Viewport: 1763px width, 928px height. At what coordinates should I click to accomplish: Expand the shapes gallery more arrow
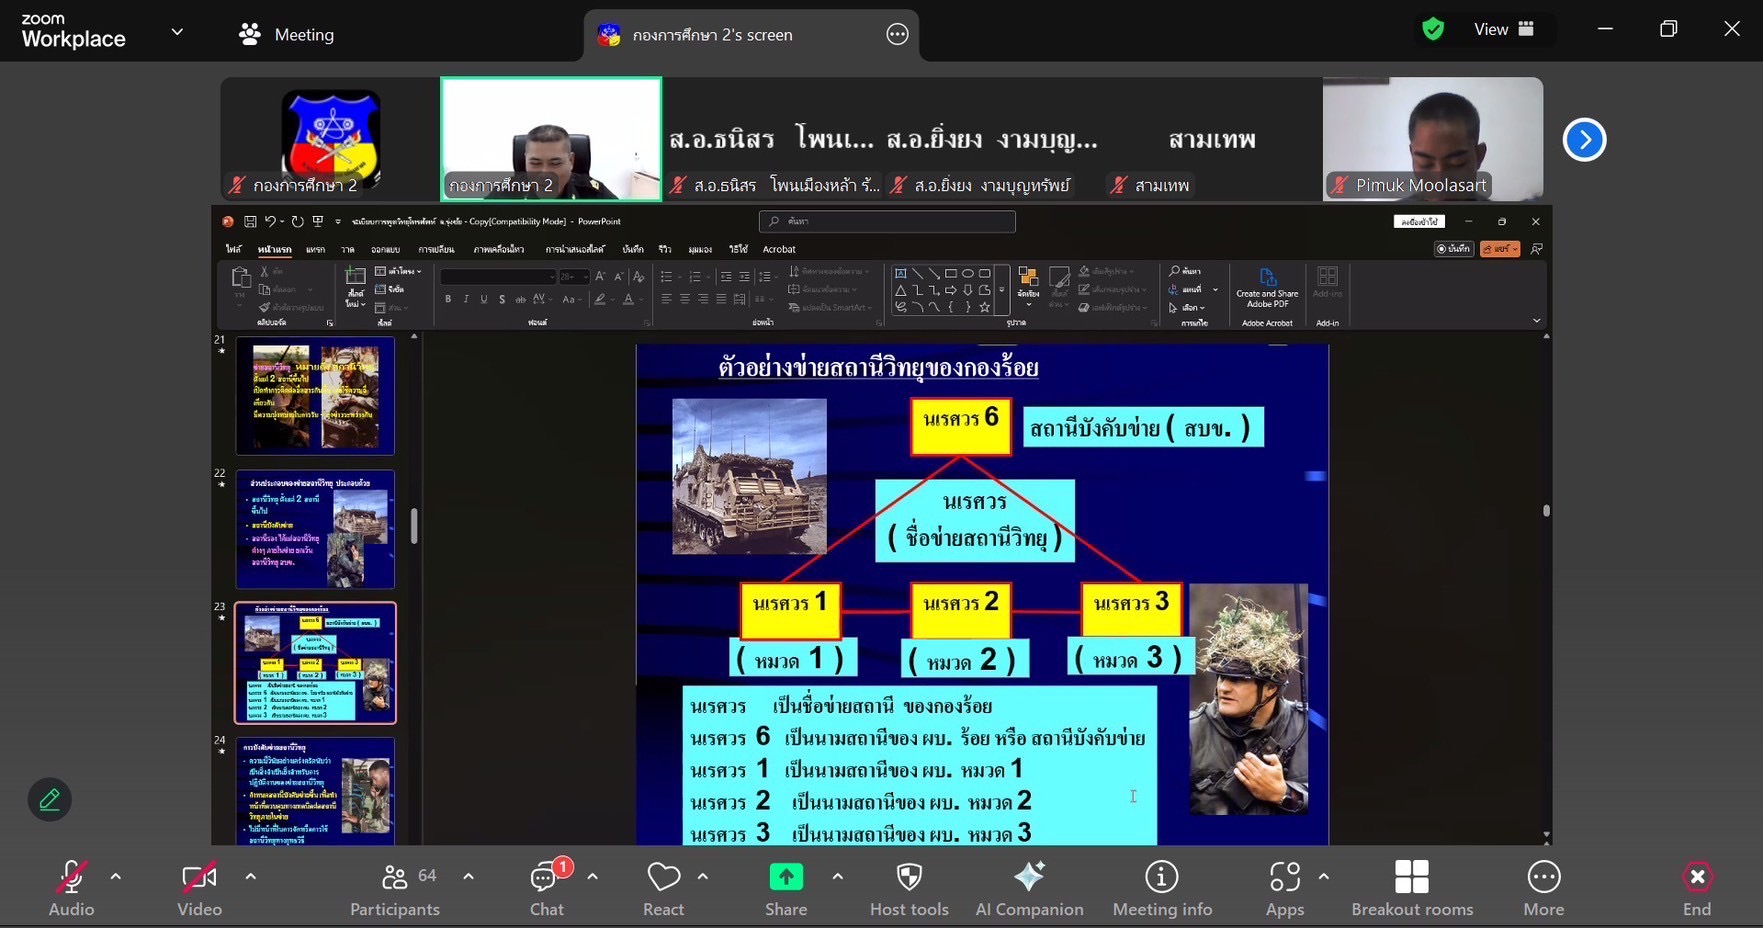1001,290
